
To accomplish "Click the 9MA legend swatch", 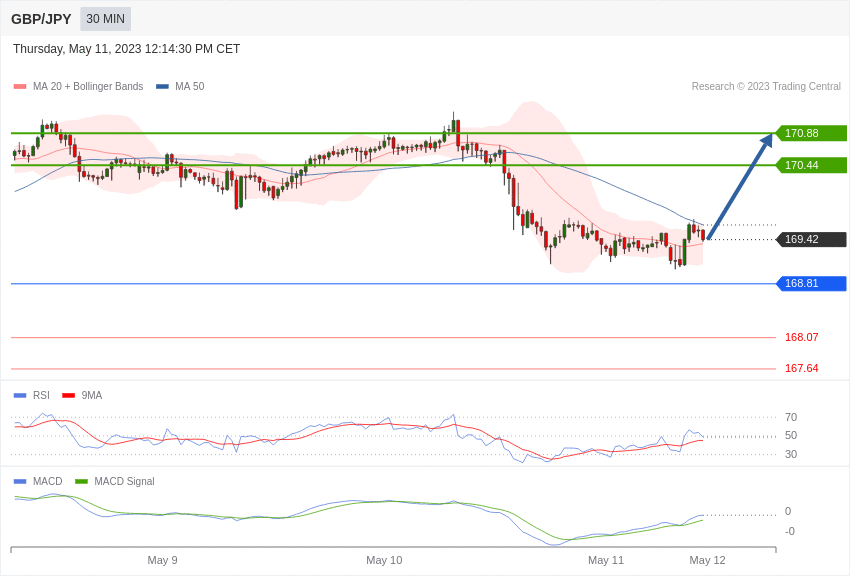I will 69,396.
